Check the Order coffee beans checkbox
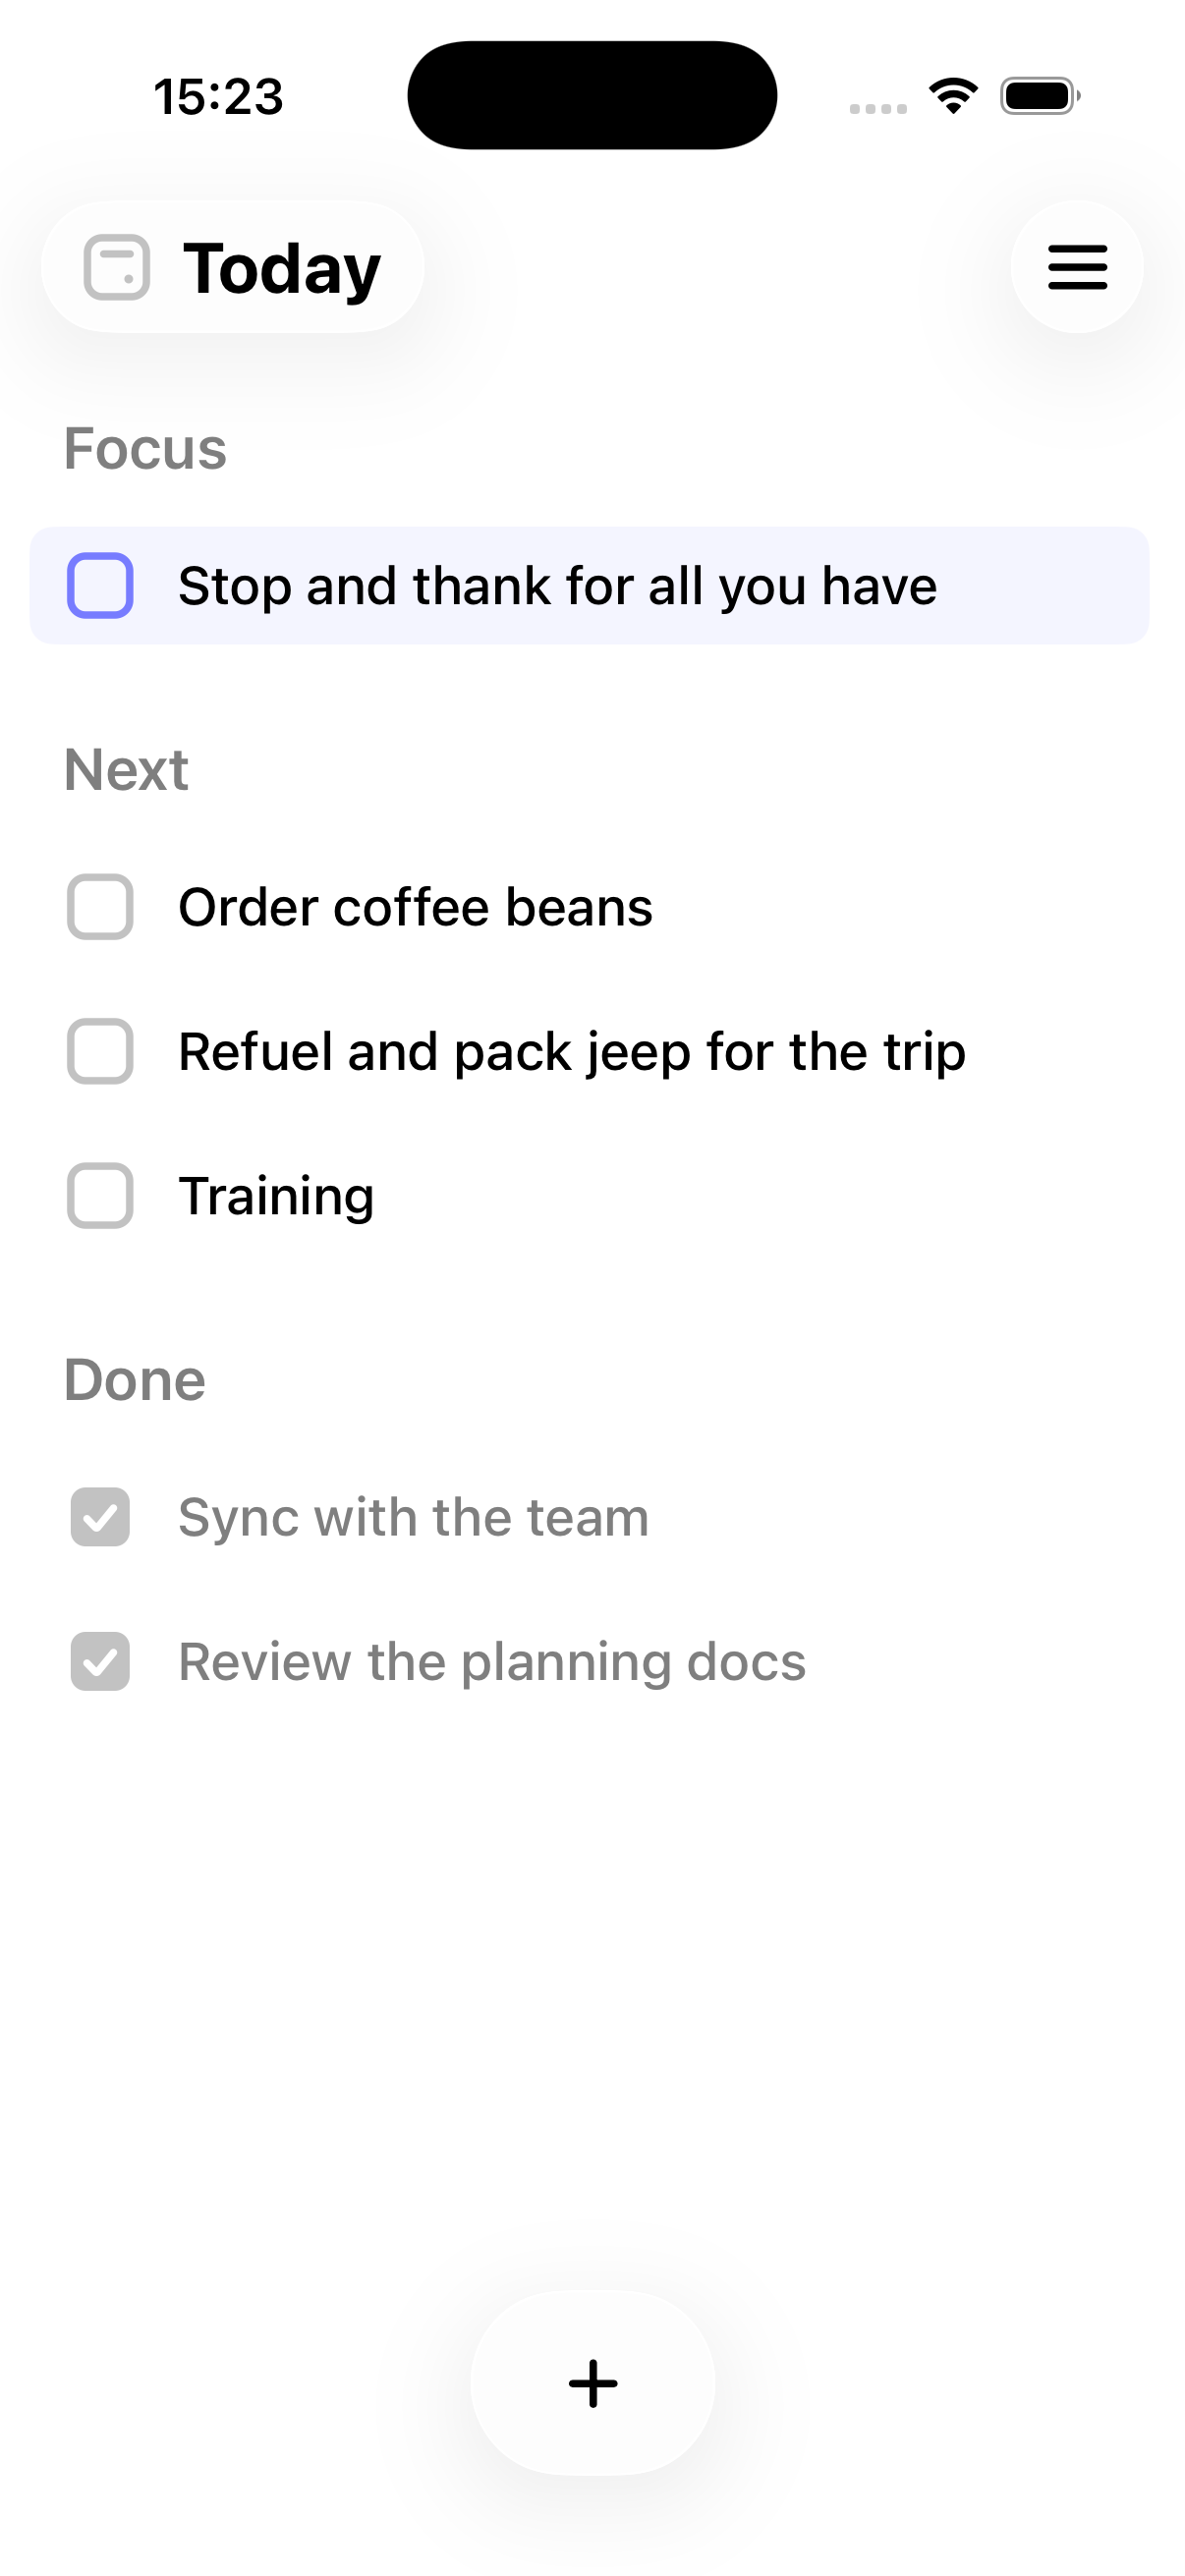Viewport: 1185px width, 2576px height. 100,907
